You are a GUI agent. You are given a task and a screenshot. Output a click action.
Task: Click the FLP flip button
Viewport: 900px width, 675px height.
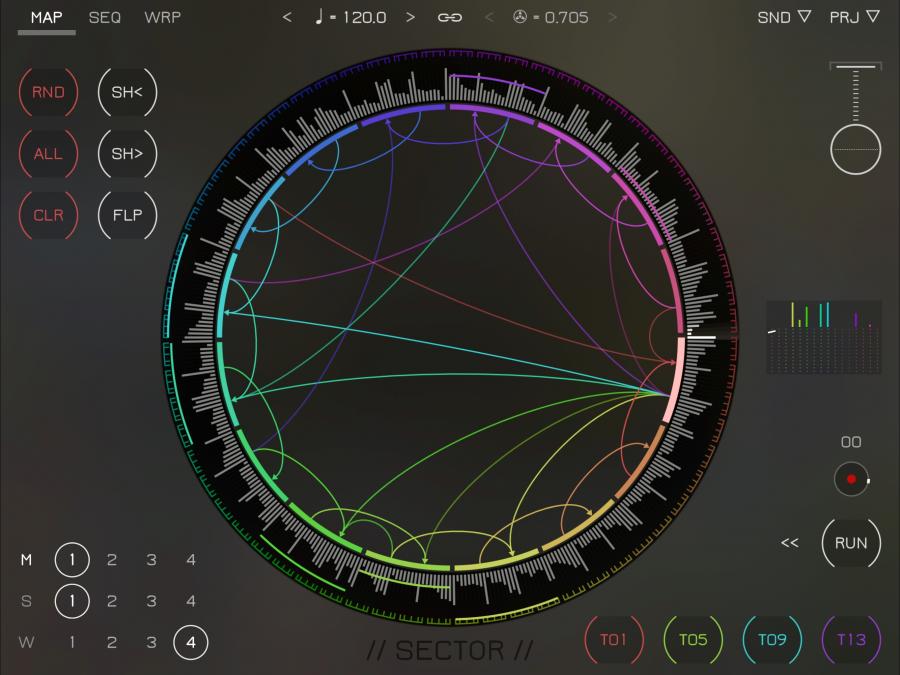tap(127, 215)
